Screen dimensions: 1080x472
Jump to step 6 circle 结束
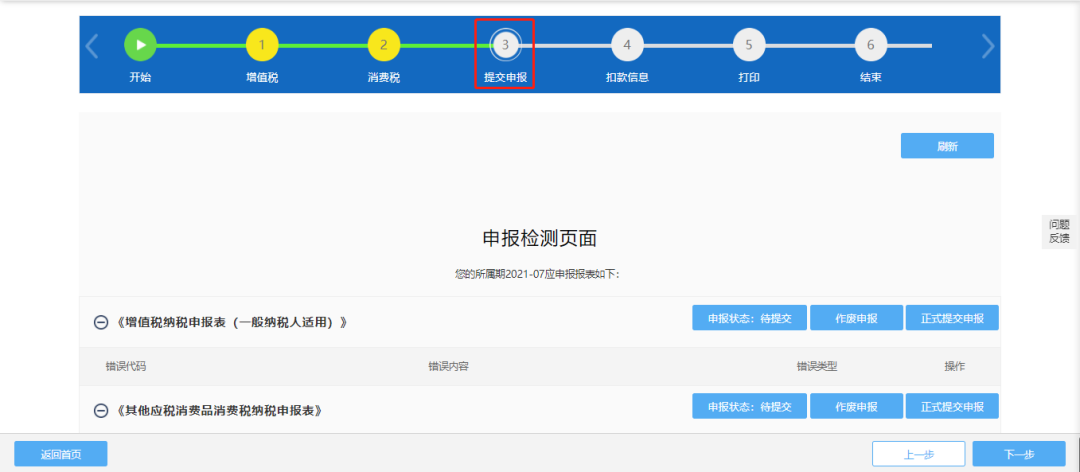coord(871,45)
